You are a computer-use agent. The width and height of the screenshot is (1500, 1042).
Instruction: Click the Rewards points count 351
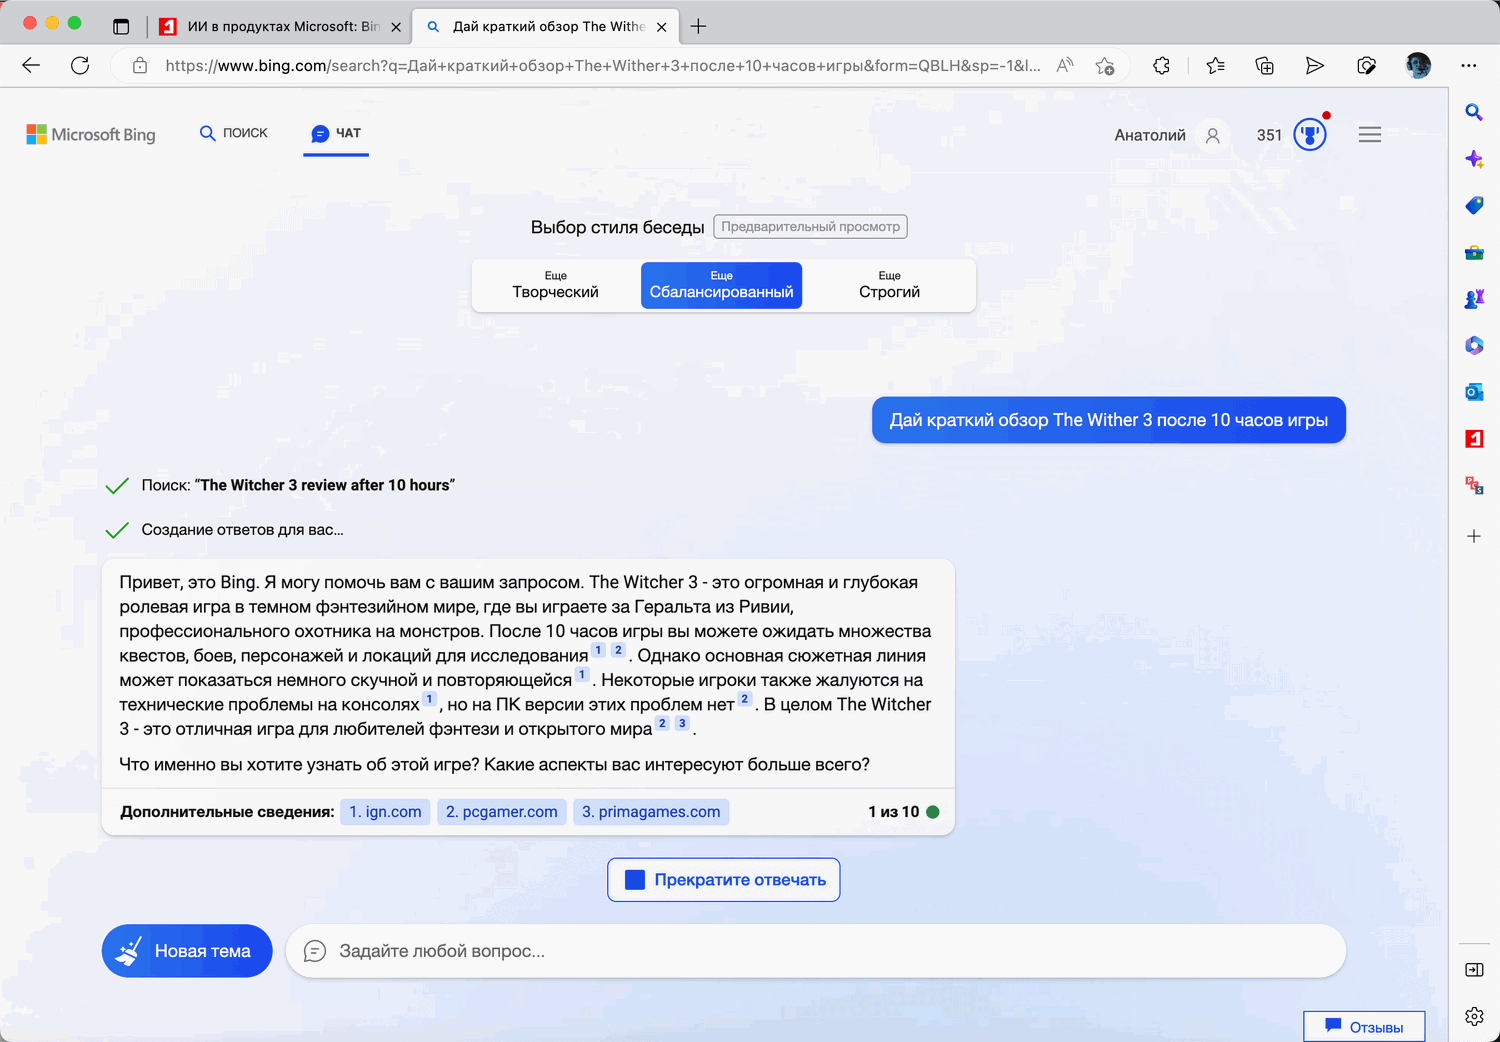pyautogui.click(x=1269, y=135)
